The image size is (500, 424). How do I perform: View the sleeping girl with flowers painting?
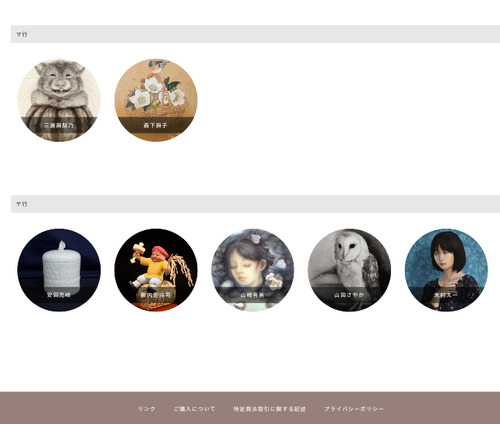(x=253, y=270)
